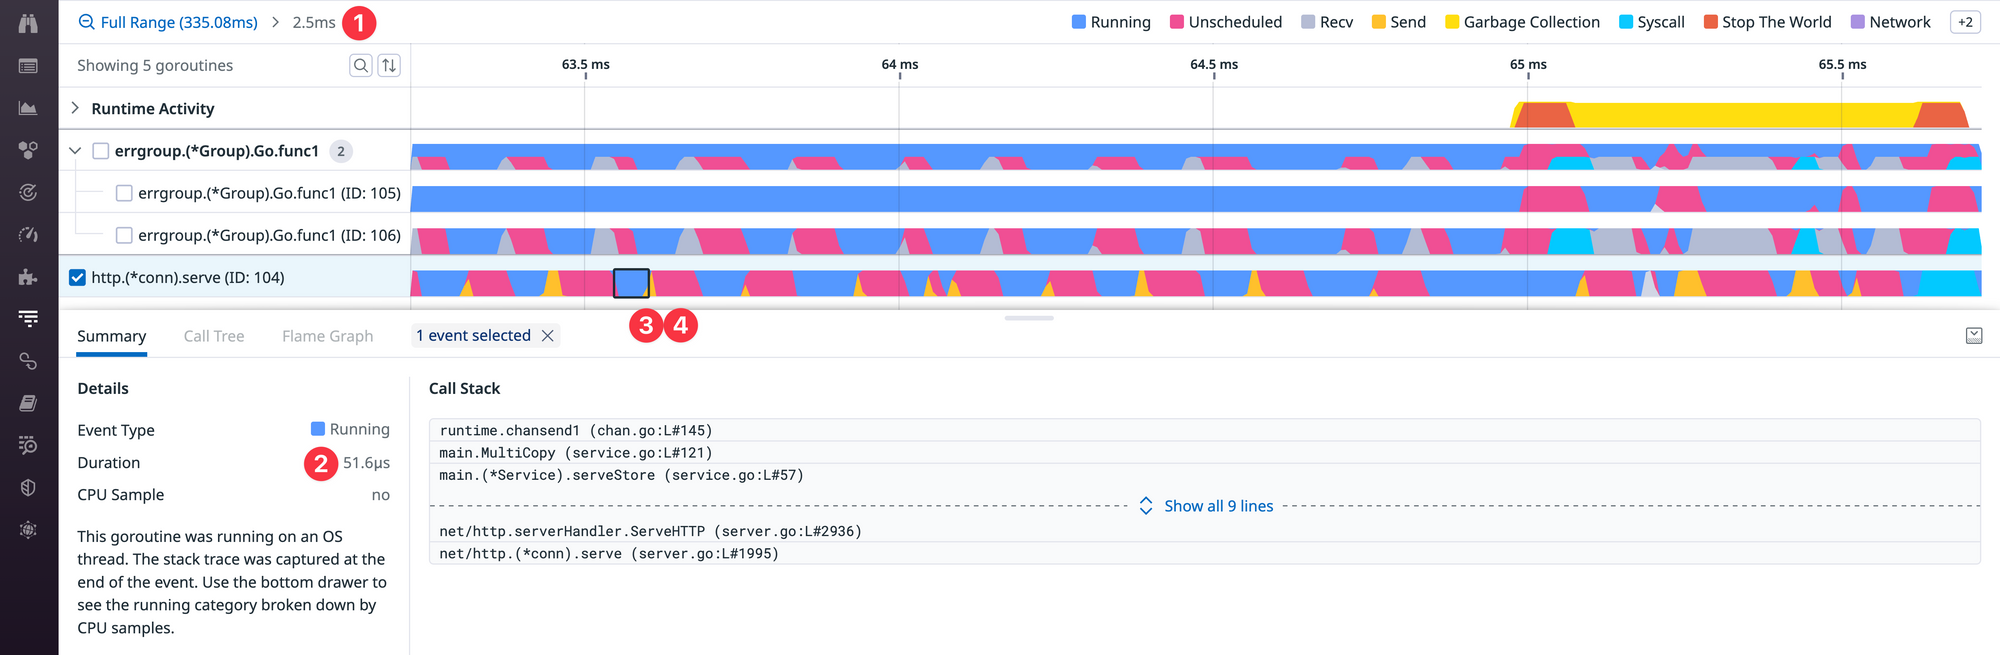The image size is (2000, 655).
Task: Switch to the Call Tree tab
Action: (214, 336)
